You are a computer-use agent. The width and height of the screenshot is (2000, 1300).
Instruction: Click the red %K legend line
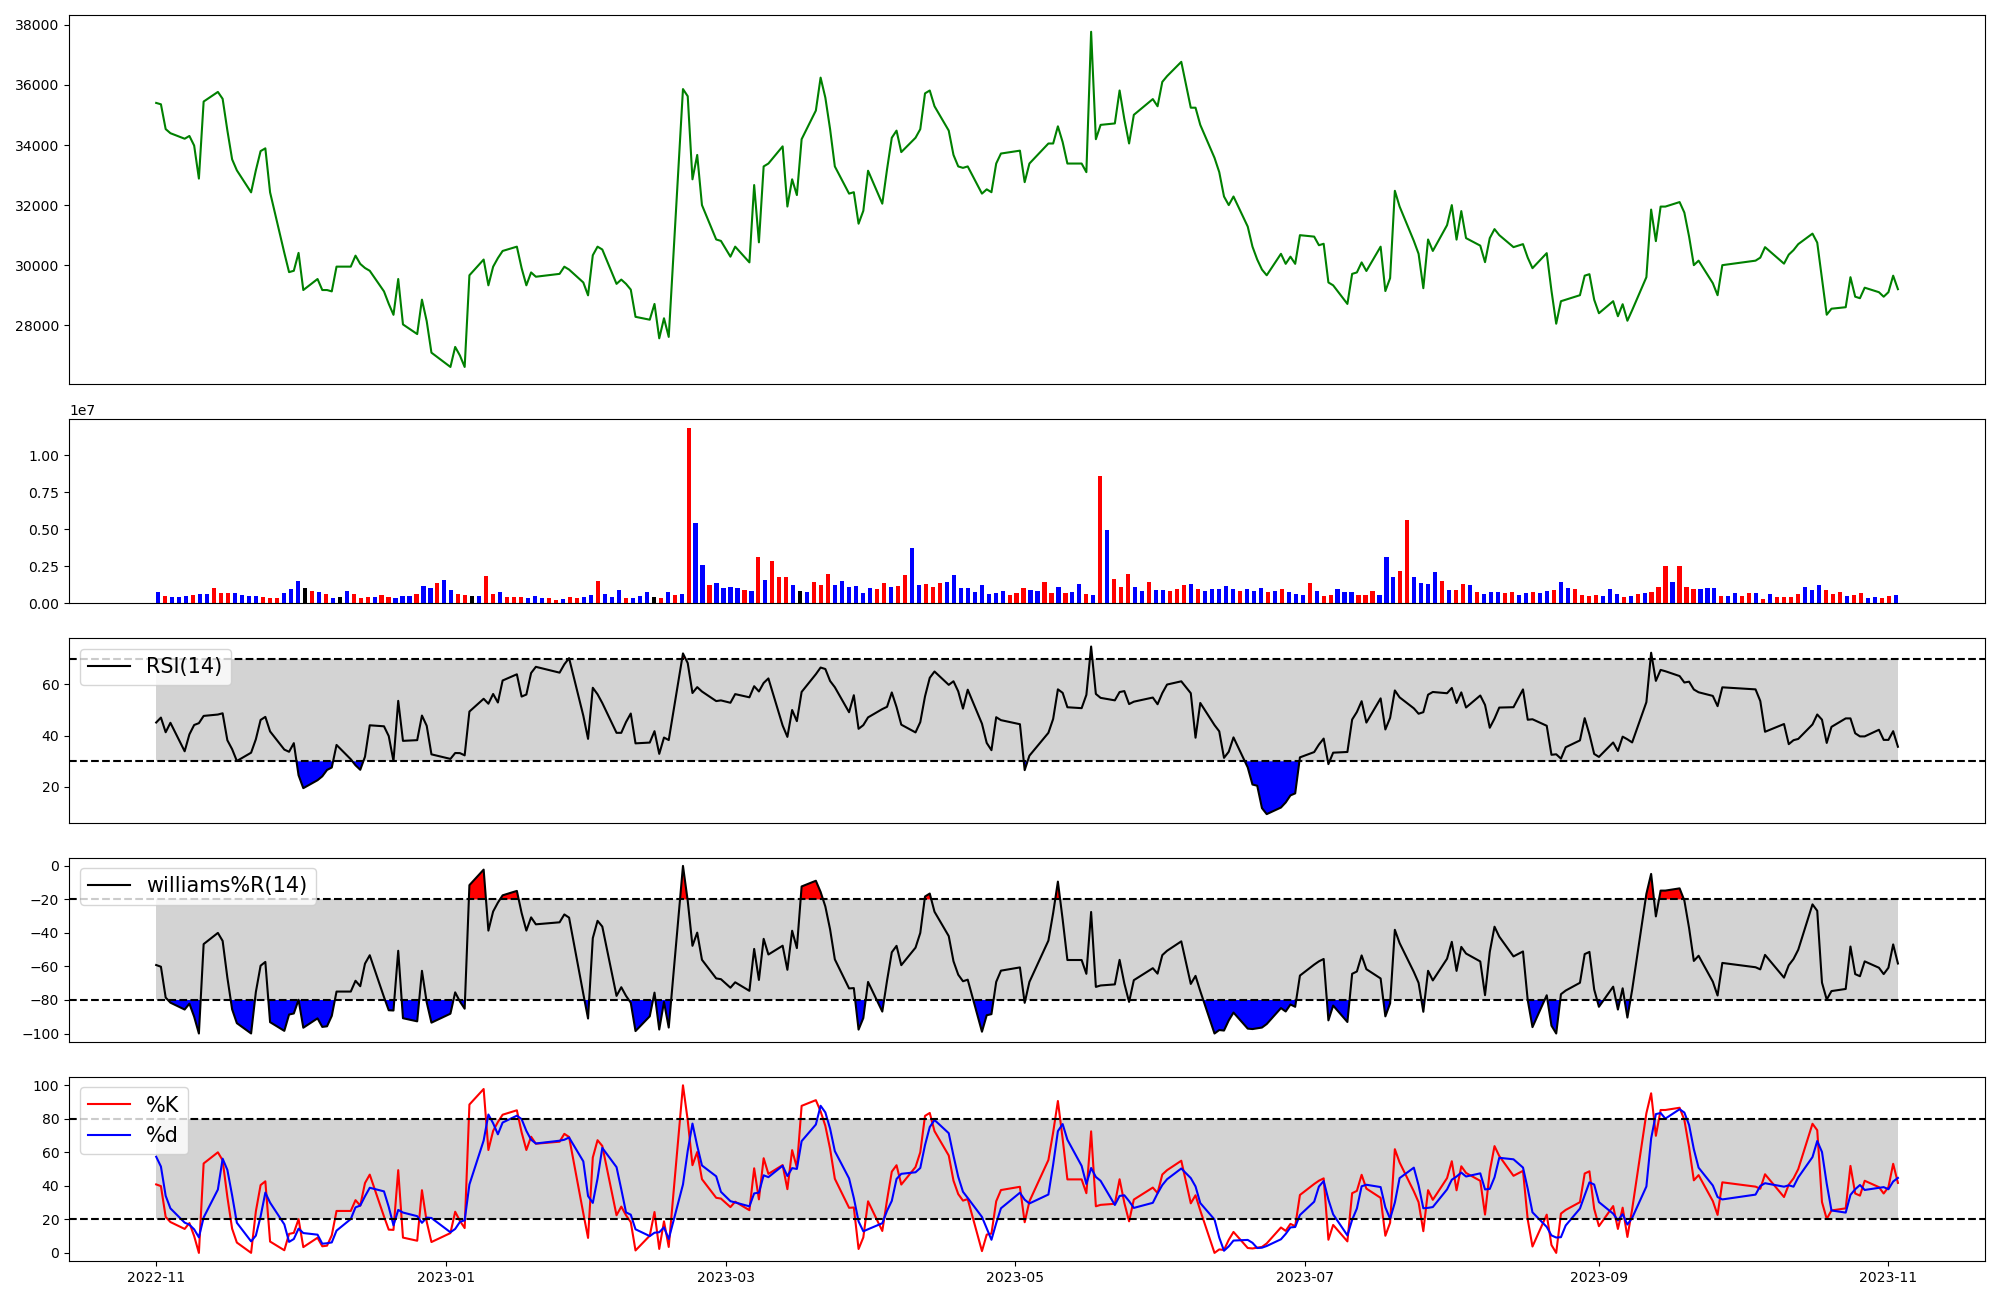click(109, 1104)
